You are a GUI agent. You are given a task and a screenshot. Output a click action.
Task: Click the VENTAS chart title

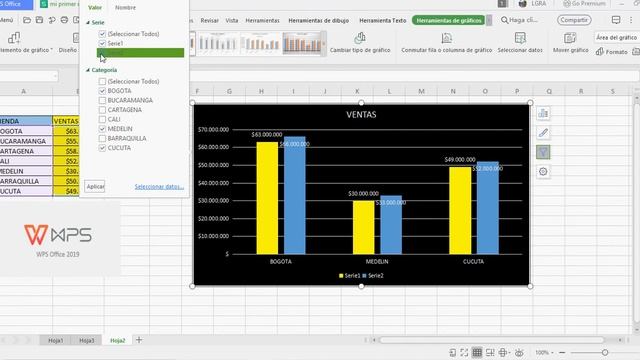tap(361, 115)
